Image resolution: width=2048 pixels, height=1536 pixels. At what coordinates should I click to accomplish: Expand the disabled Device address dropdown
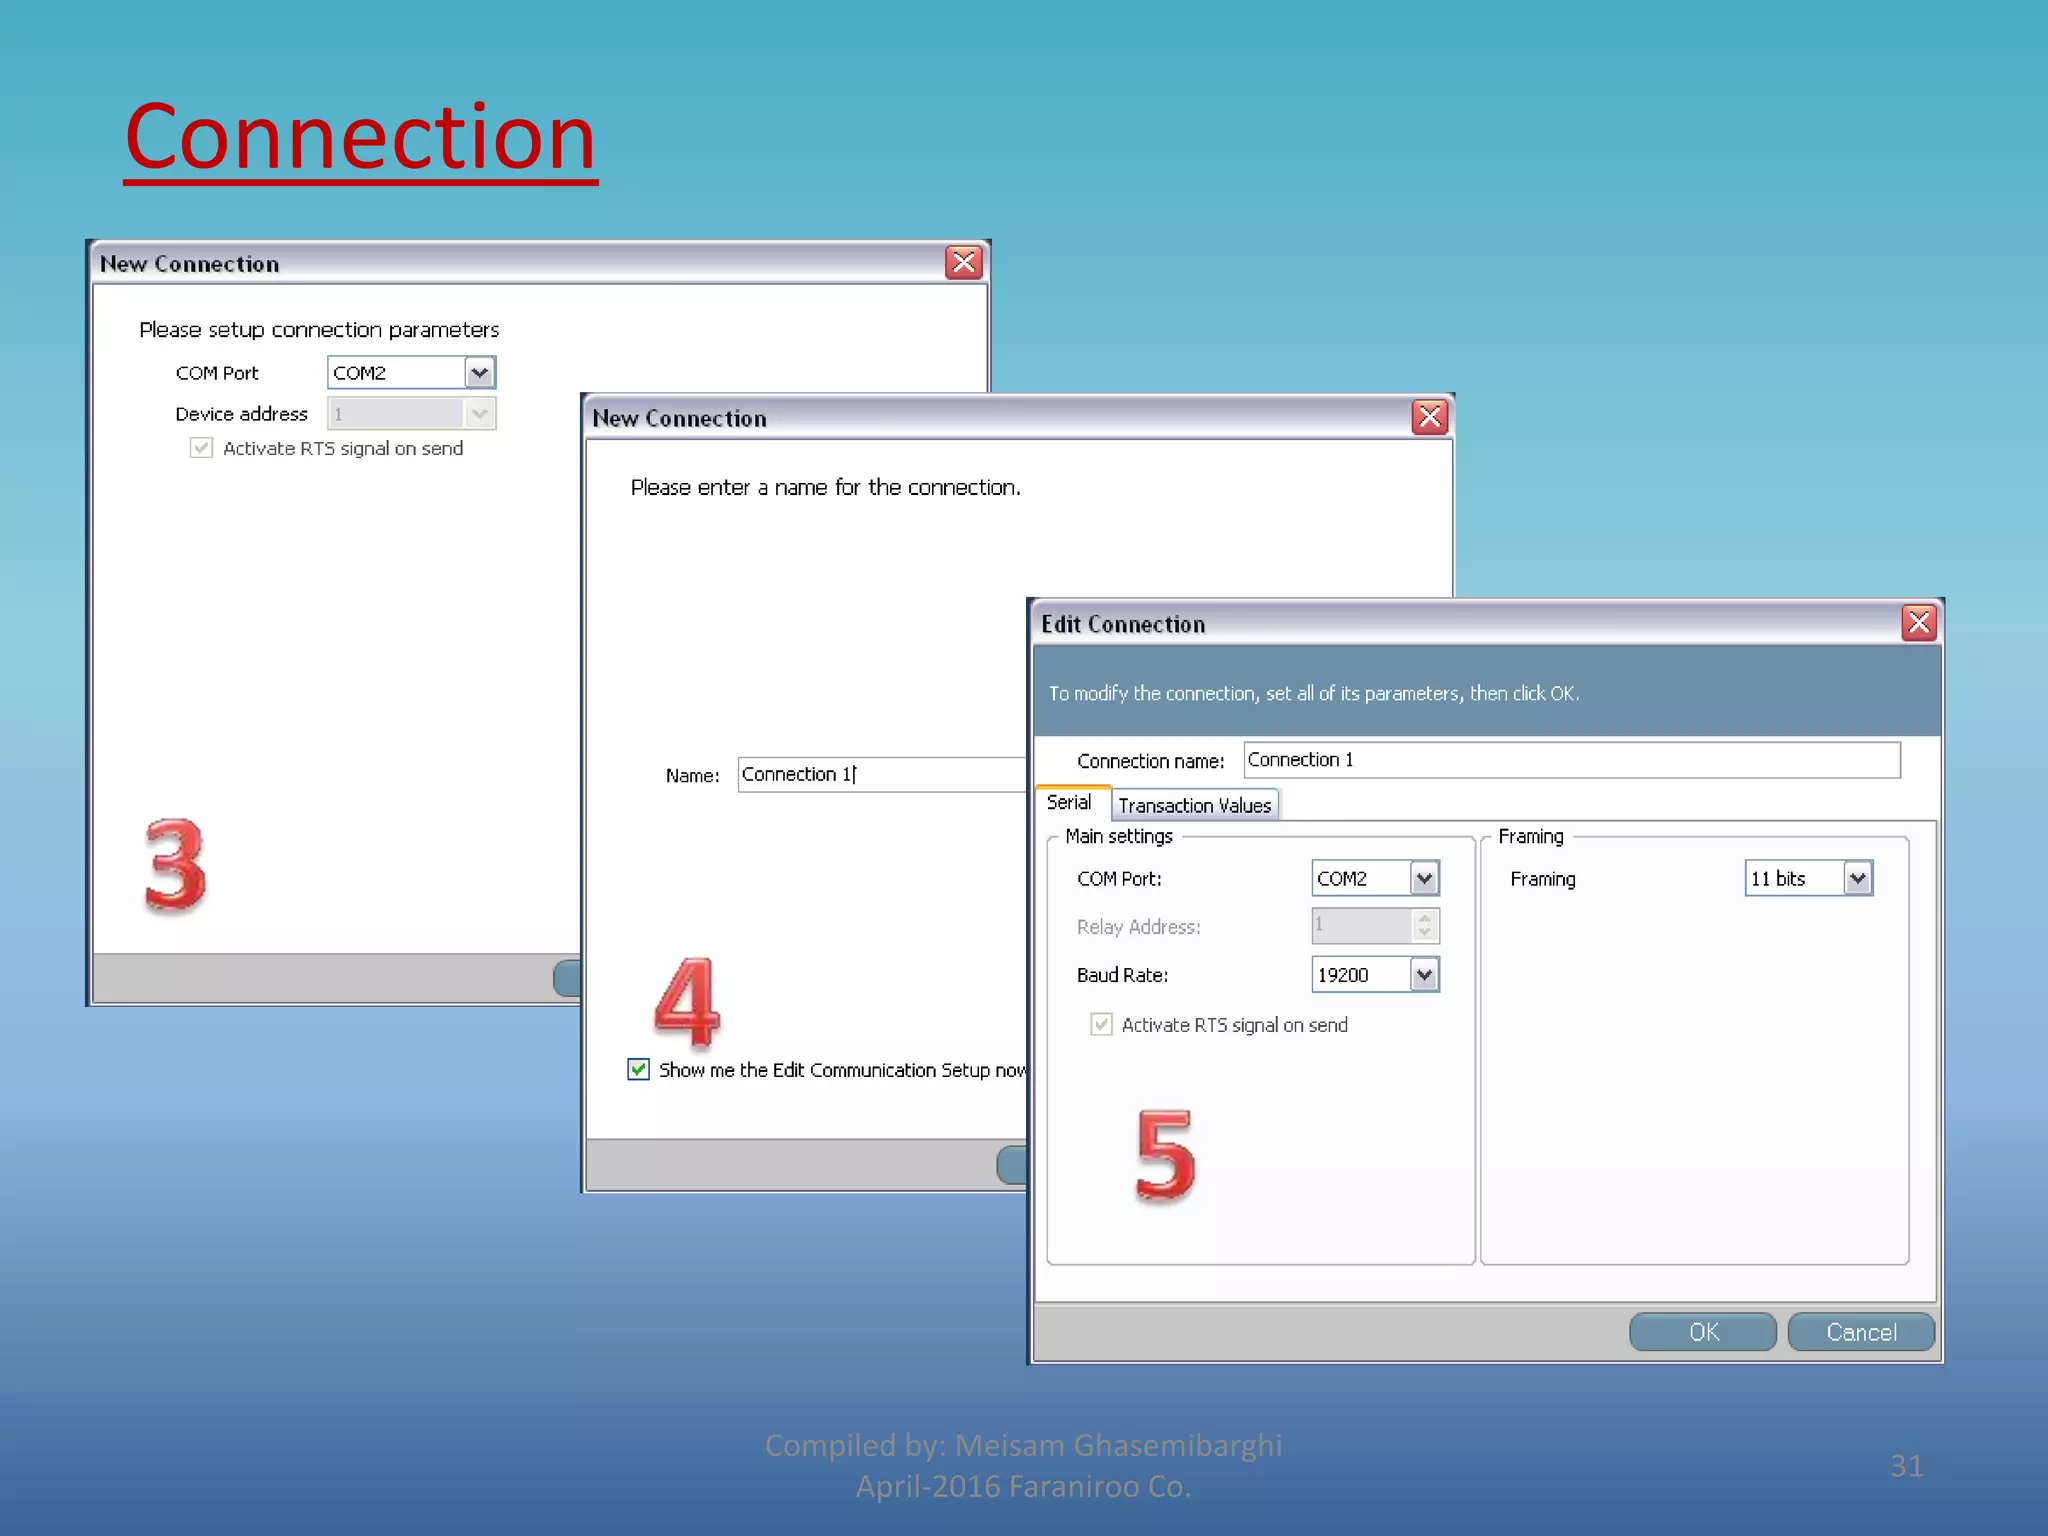(480, 414)
